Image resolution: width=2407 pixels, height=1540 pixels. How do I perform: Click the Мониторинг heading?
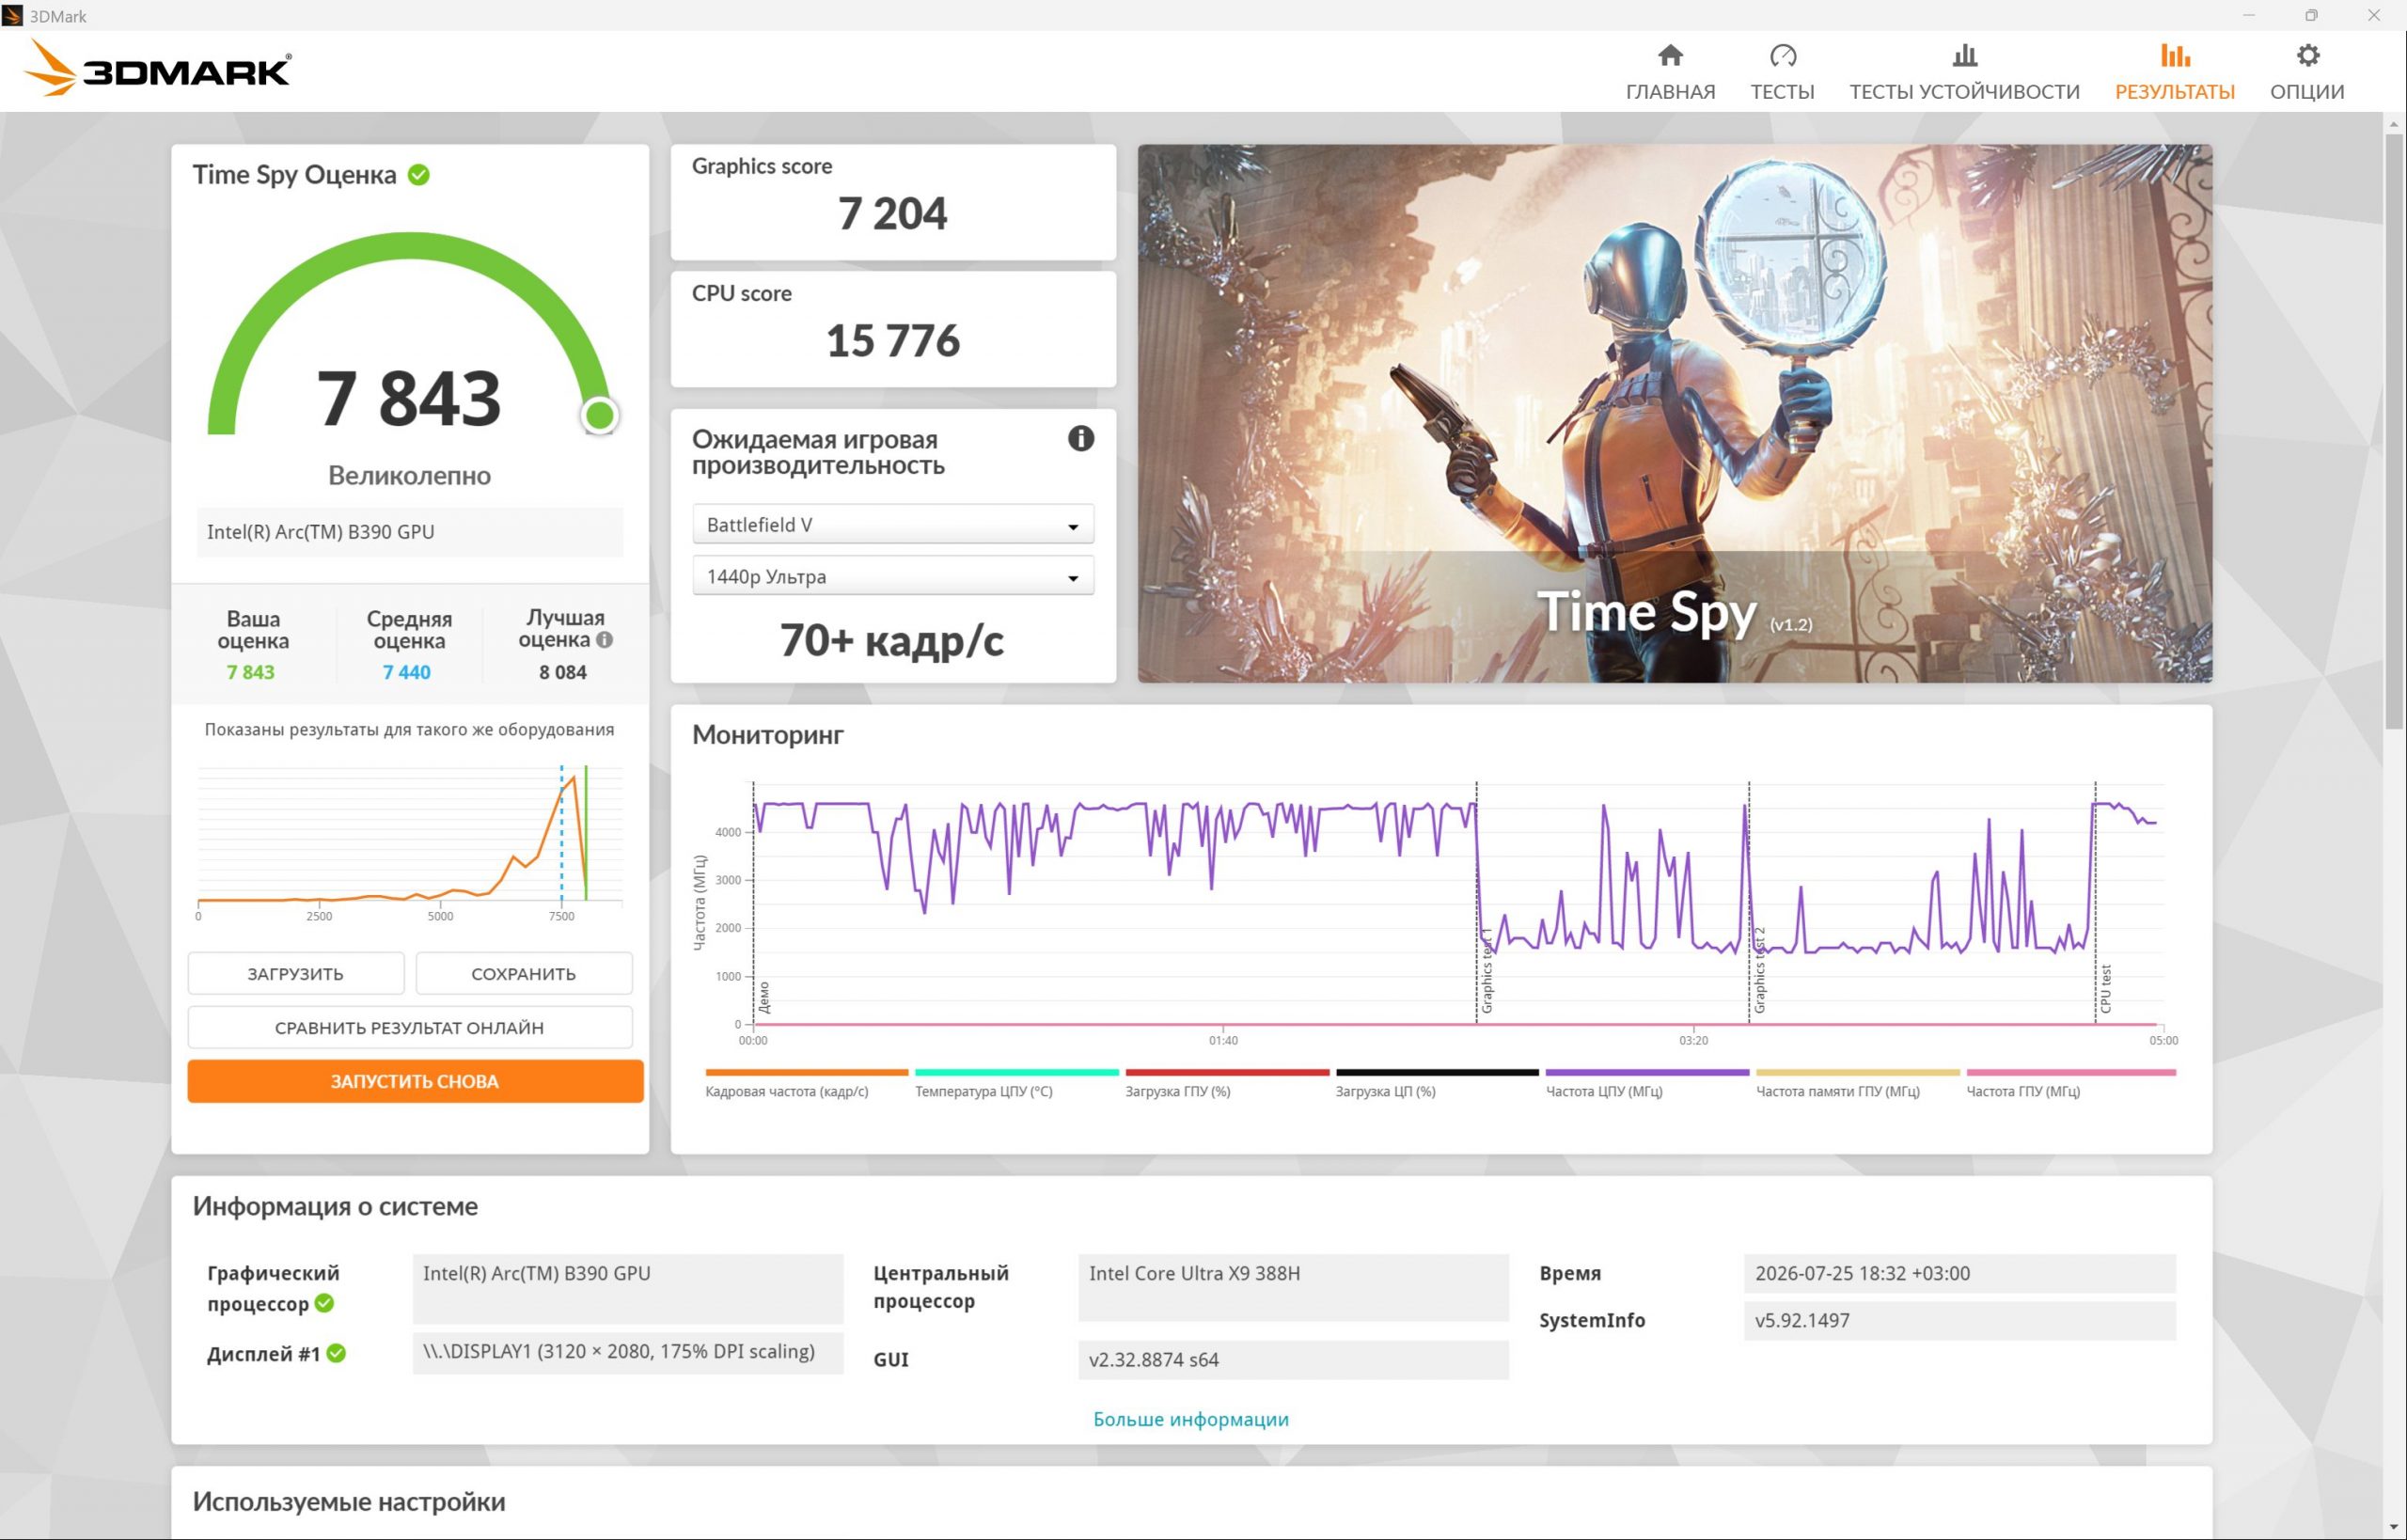(768, 735)
